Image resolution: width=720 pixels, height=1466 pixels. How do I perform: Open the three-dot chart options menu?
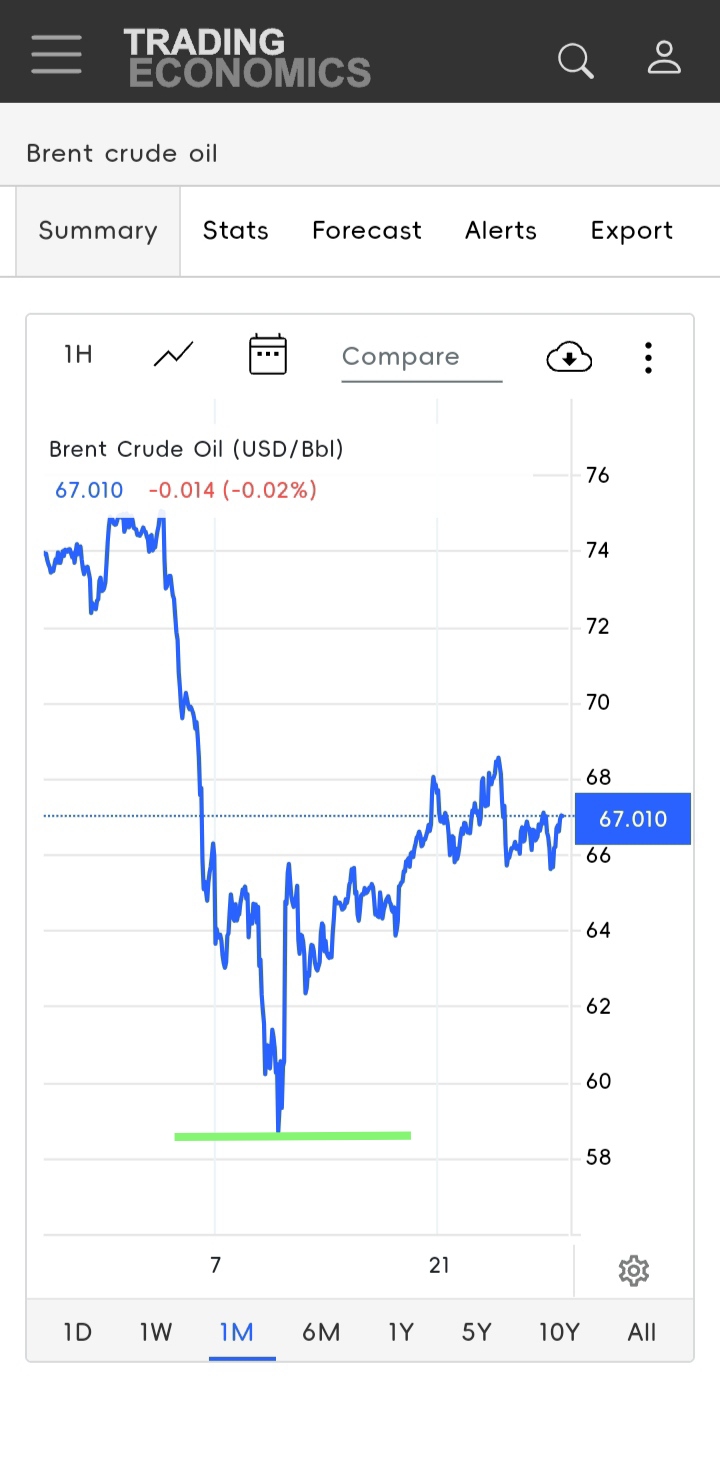(649, 357)
